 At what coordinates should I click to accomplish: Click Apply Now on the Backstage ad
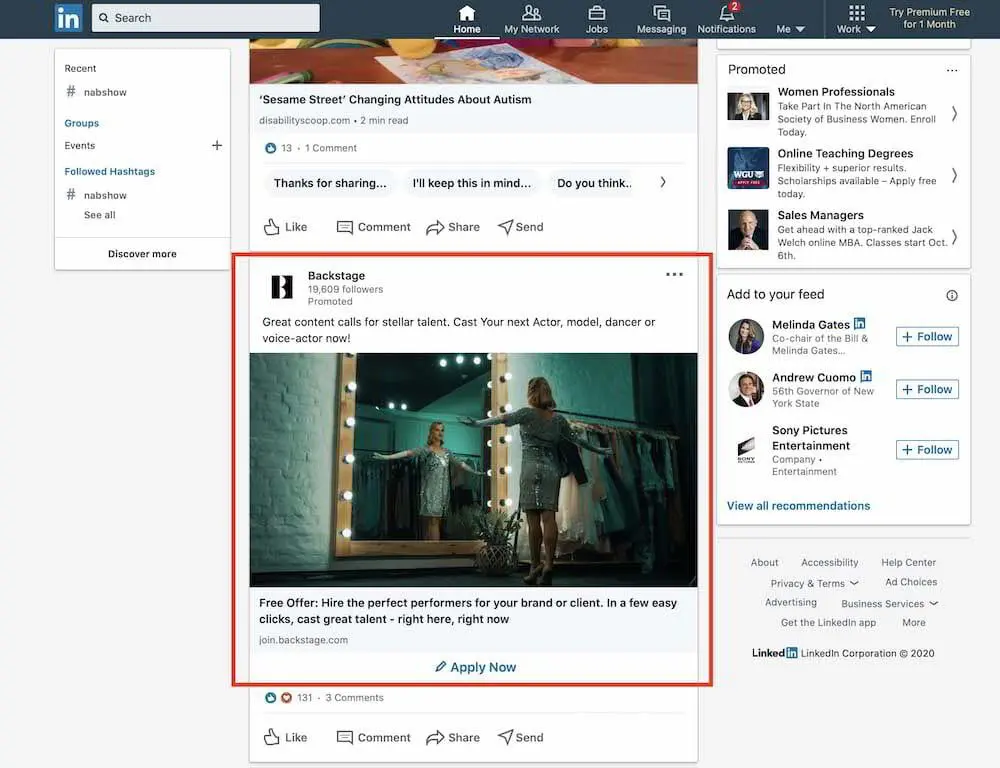[x=474, y=667]
